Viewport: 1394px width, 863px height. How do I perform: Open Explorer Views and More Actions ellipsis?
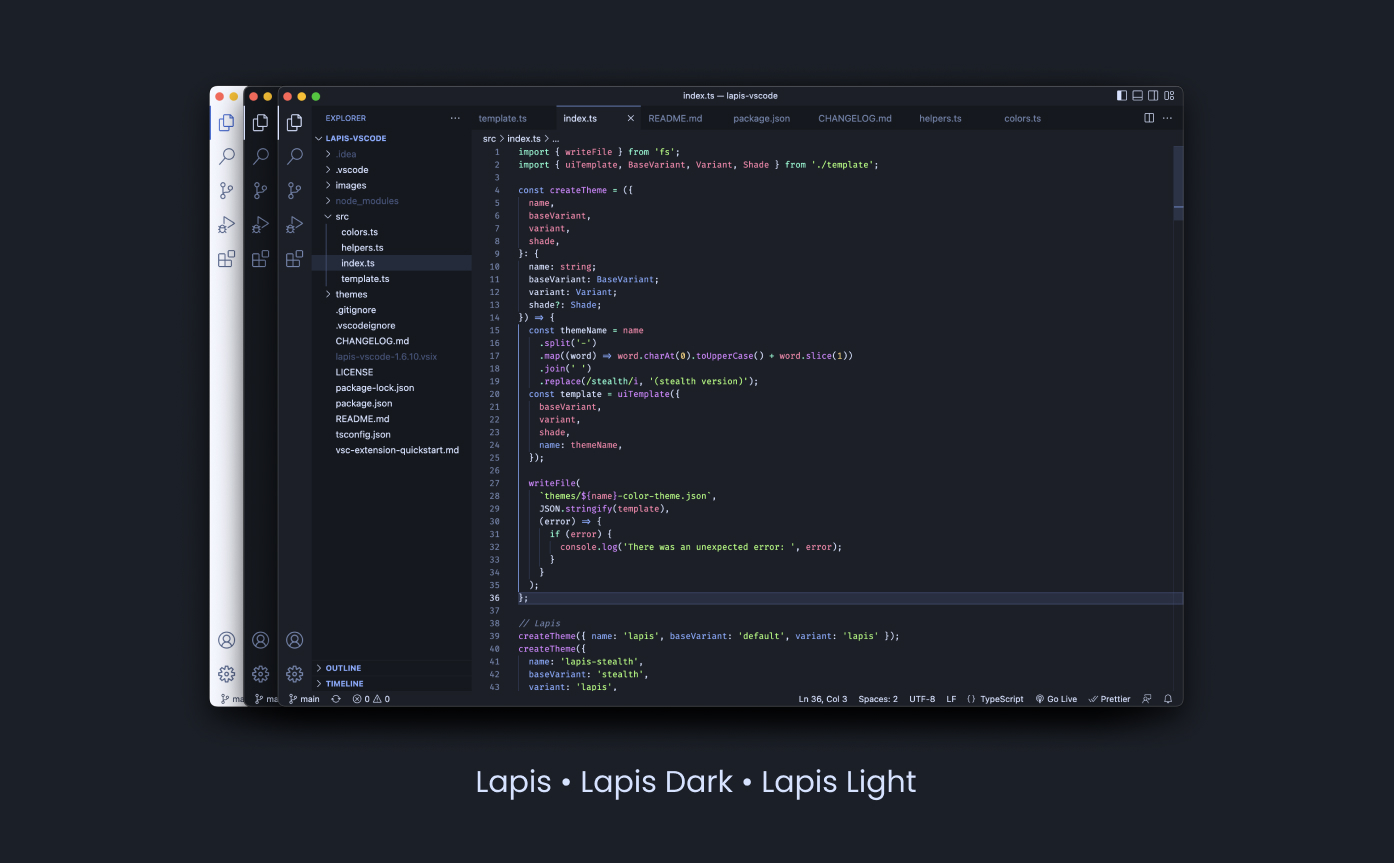(x=455, y=118)
